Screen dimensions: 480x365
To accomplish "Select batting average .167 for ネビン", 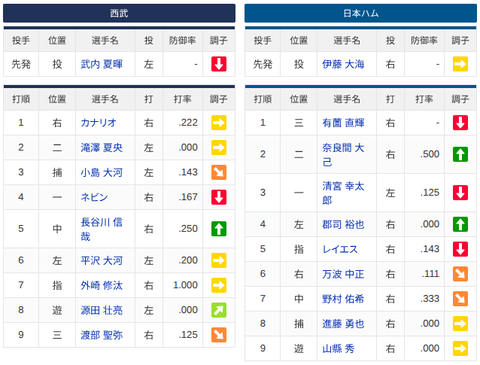I will [x=188, y=197].
